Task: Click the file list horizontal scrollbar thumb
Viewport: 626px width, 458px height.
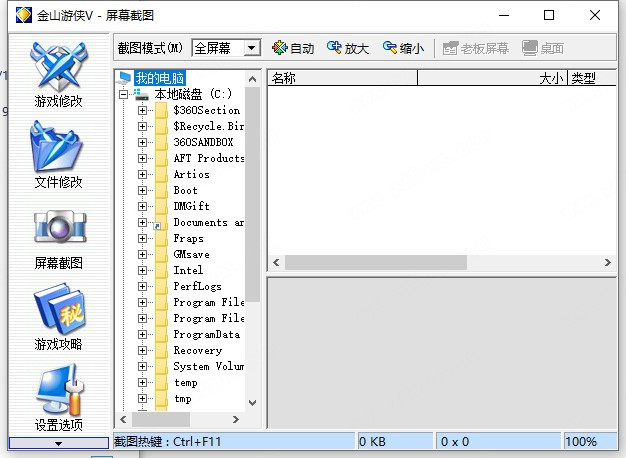Action: coord(376,262)
